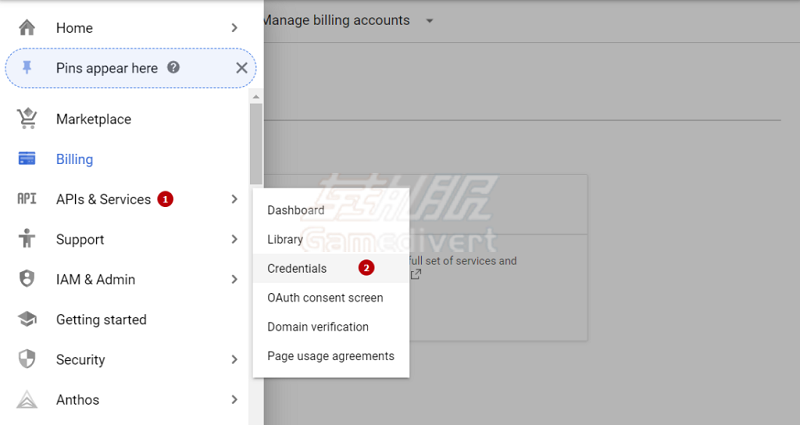Click the Support person icon
The image size is (800, 425).
[27, 238]
